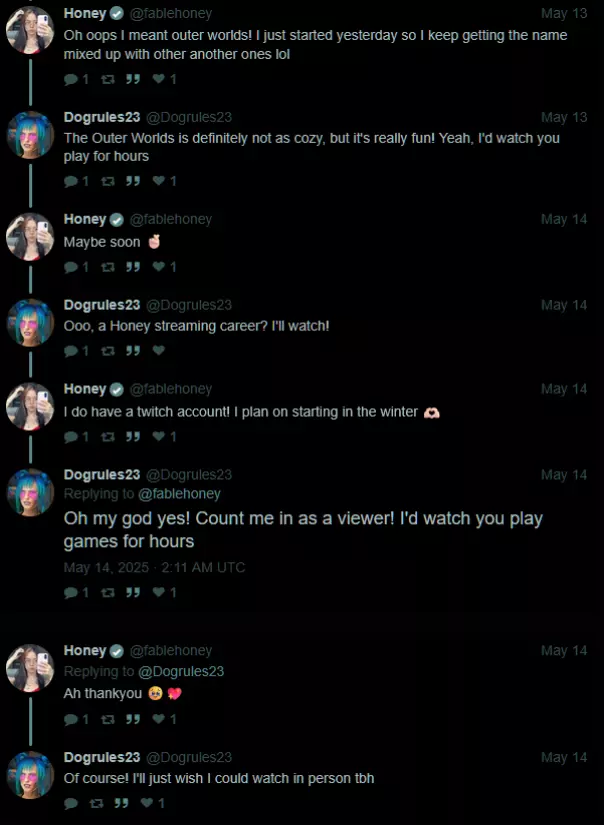604x825 pixels.
Task: Open Honey's avatar on the 'Maybe soon' tweet
Action: coord(30,237)
